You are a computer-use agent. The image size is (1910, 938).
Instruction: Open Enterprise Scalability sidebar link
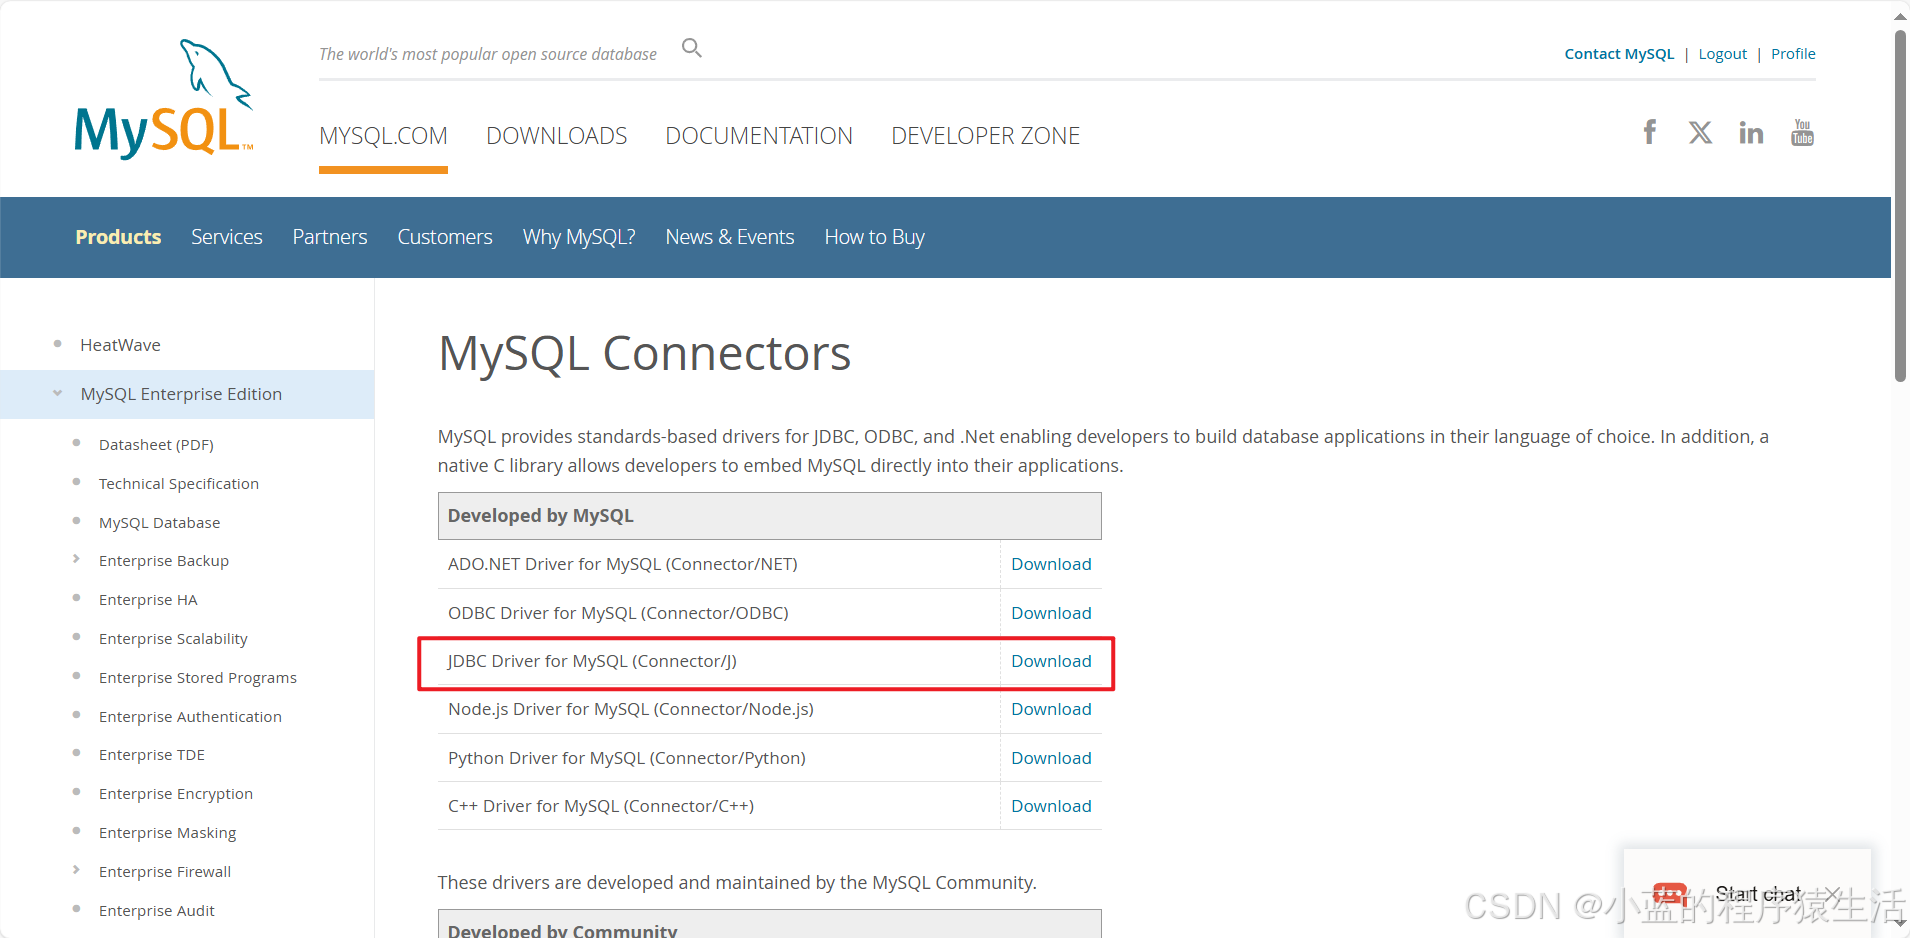point(173,639)
